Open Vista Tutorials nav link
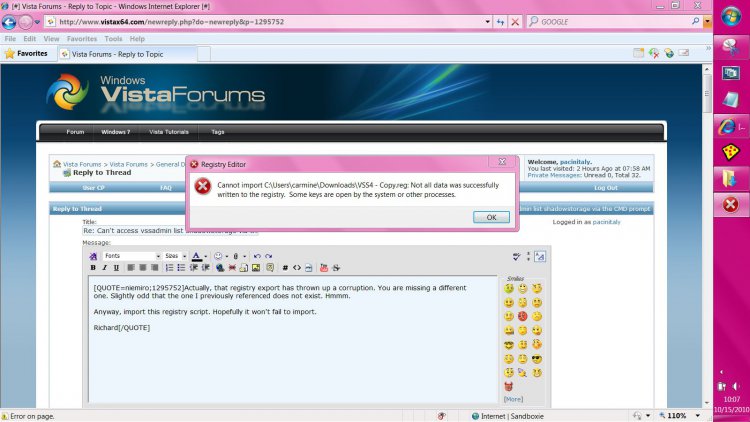This screenshot has width=750, height=422. 169,132
